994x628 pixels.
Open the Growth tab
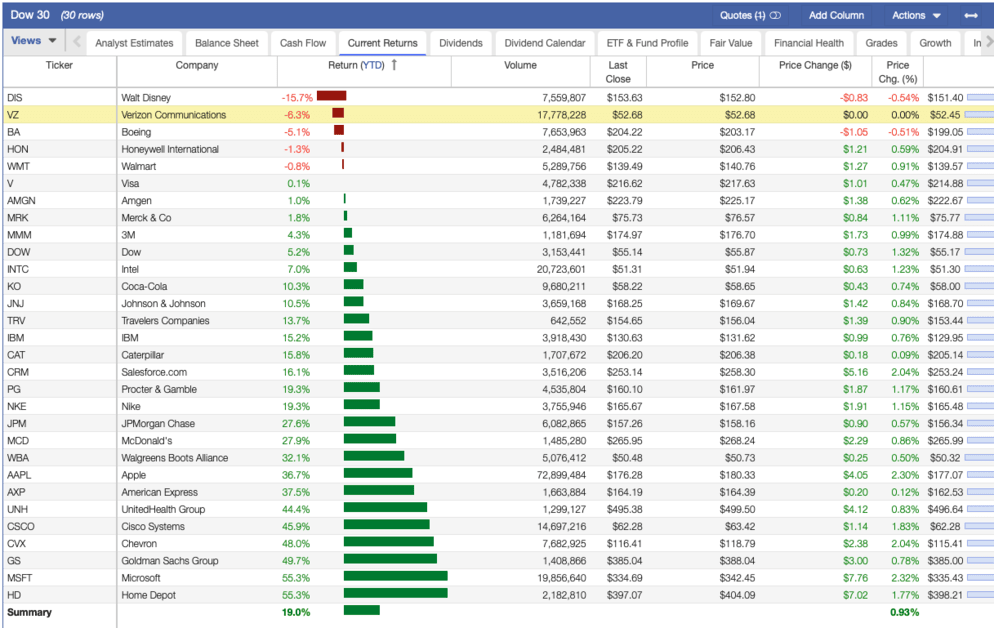(x=935, y=43)
